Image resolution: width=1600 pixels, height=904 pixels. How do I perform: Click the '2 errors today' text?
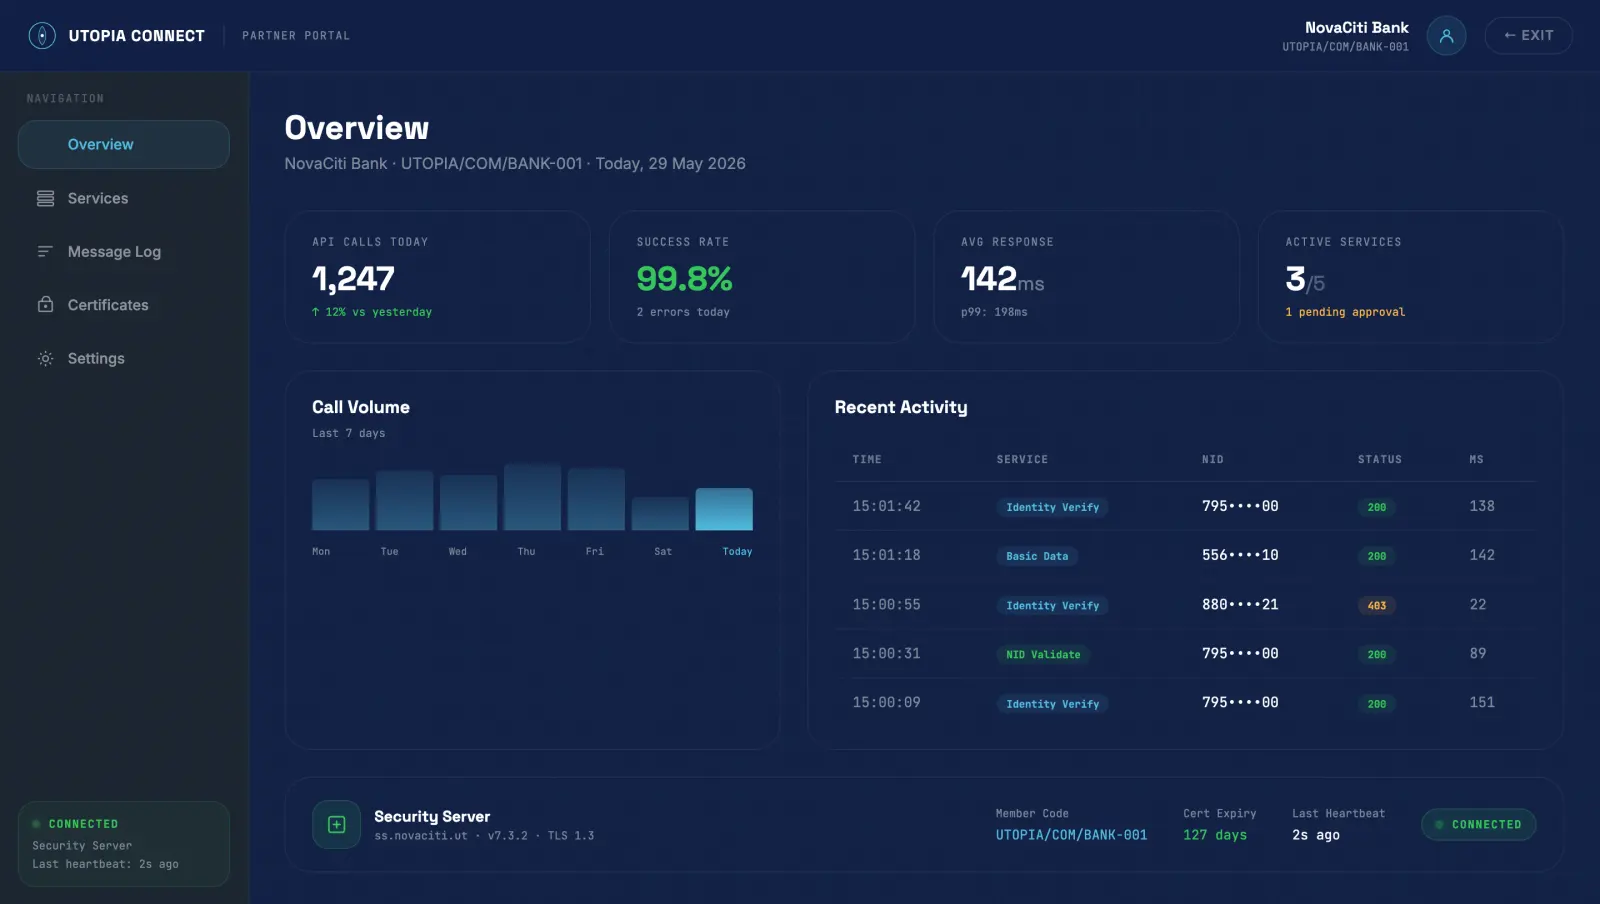(683, 312)
